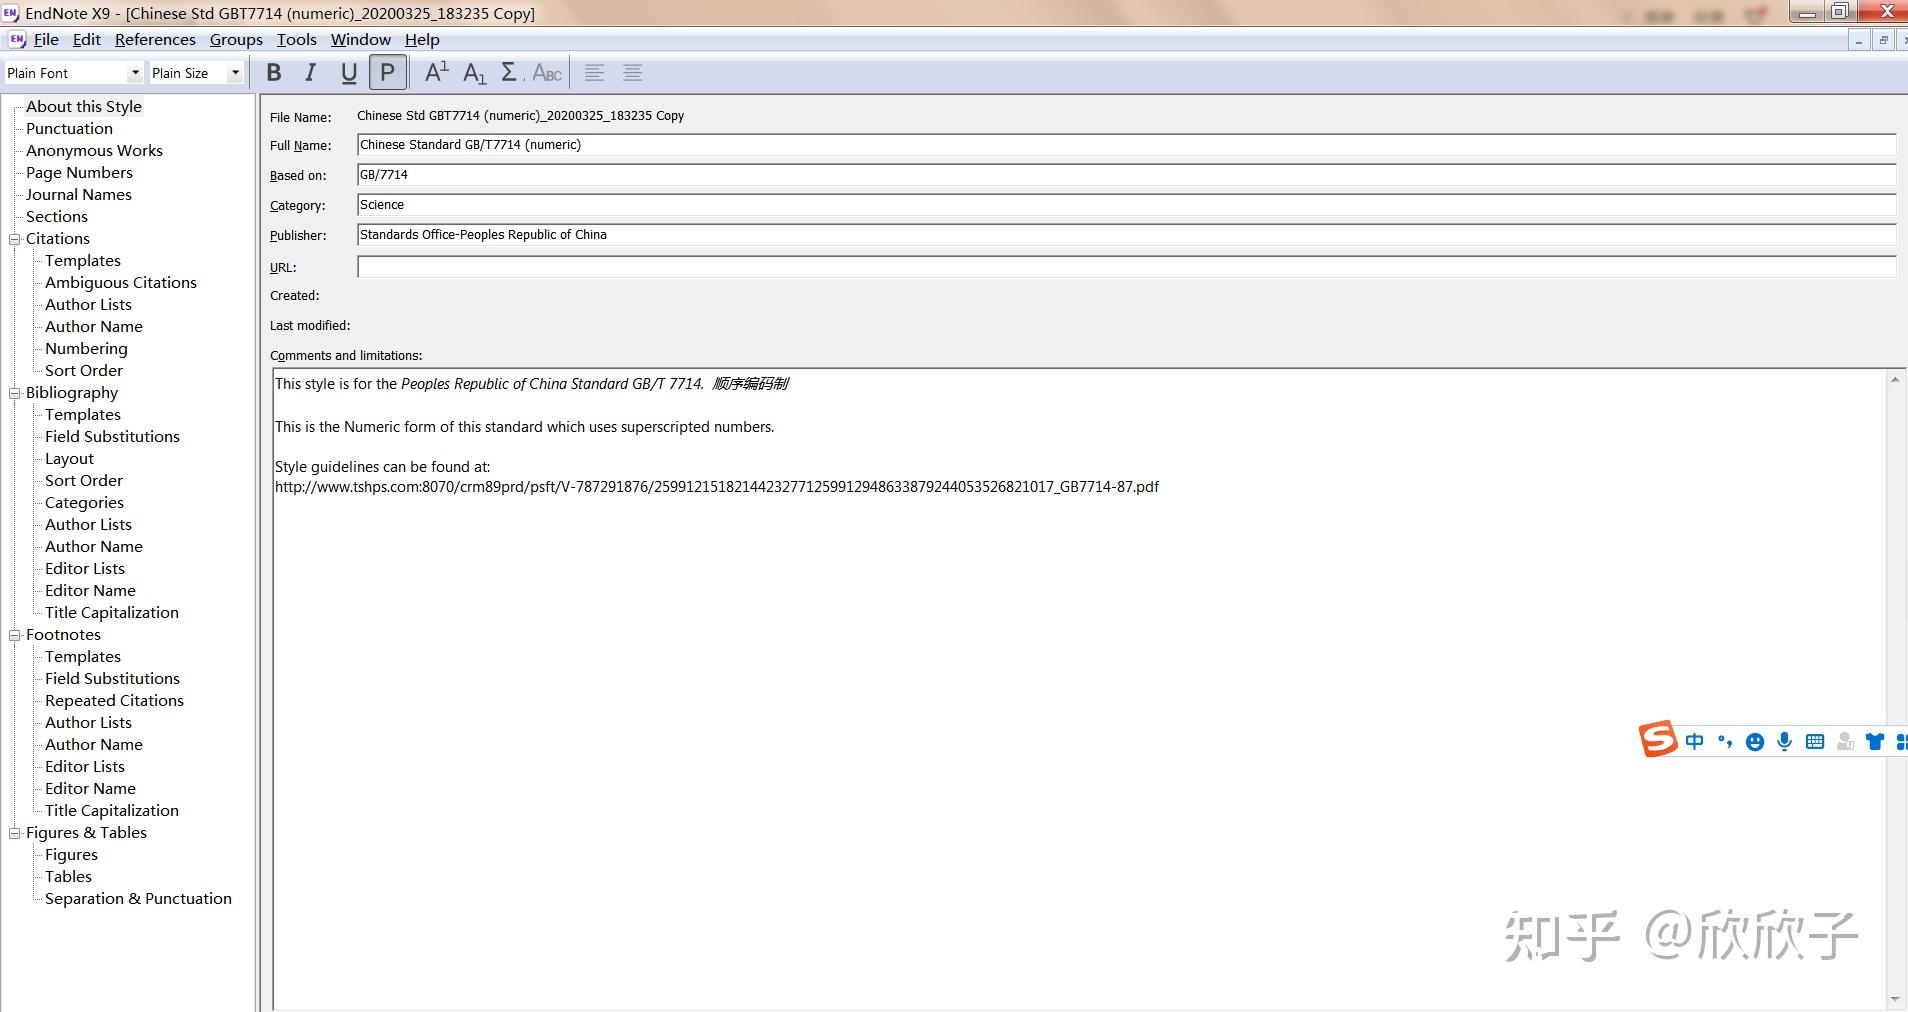Open the Help menu
1908x1012 pixels.
pos(422,40)
